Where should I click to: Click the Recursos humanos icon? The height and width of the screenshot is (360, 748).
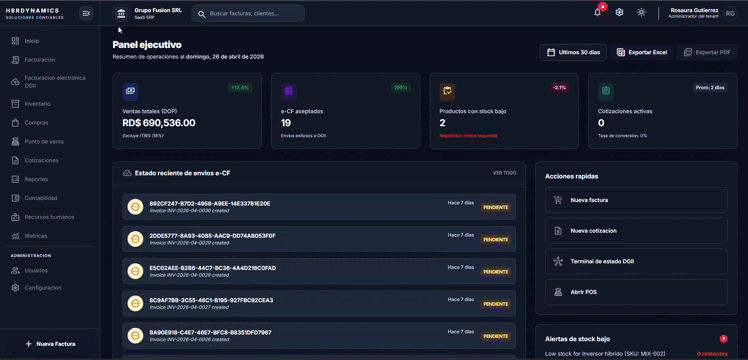[x=15, y=217]
